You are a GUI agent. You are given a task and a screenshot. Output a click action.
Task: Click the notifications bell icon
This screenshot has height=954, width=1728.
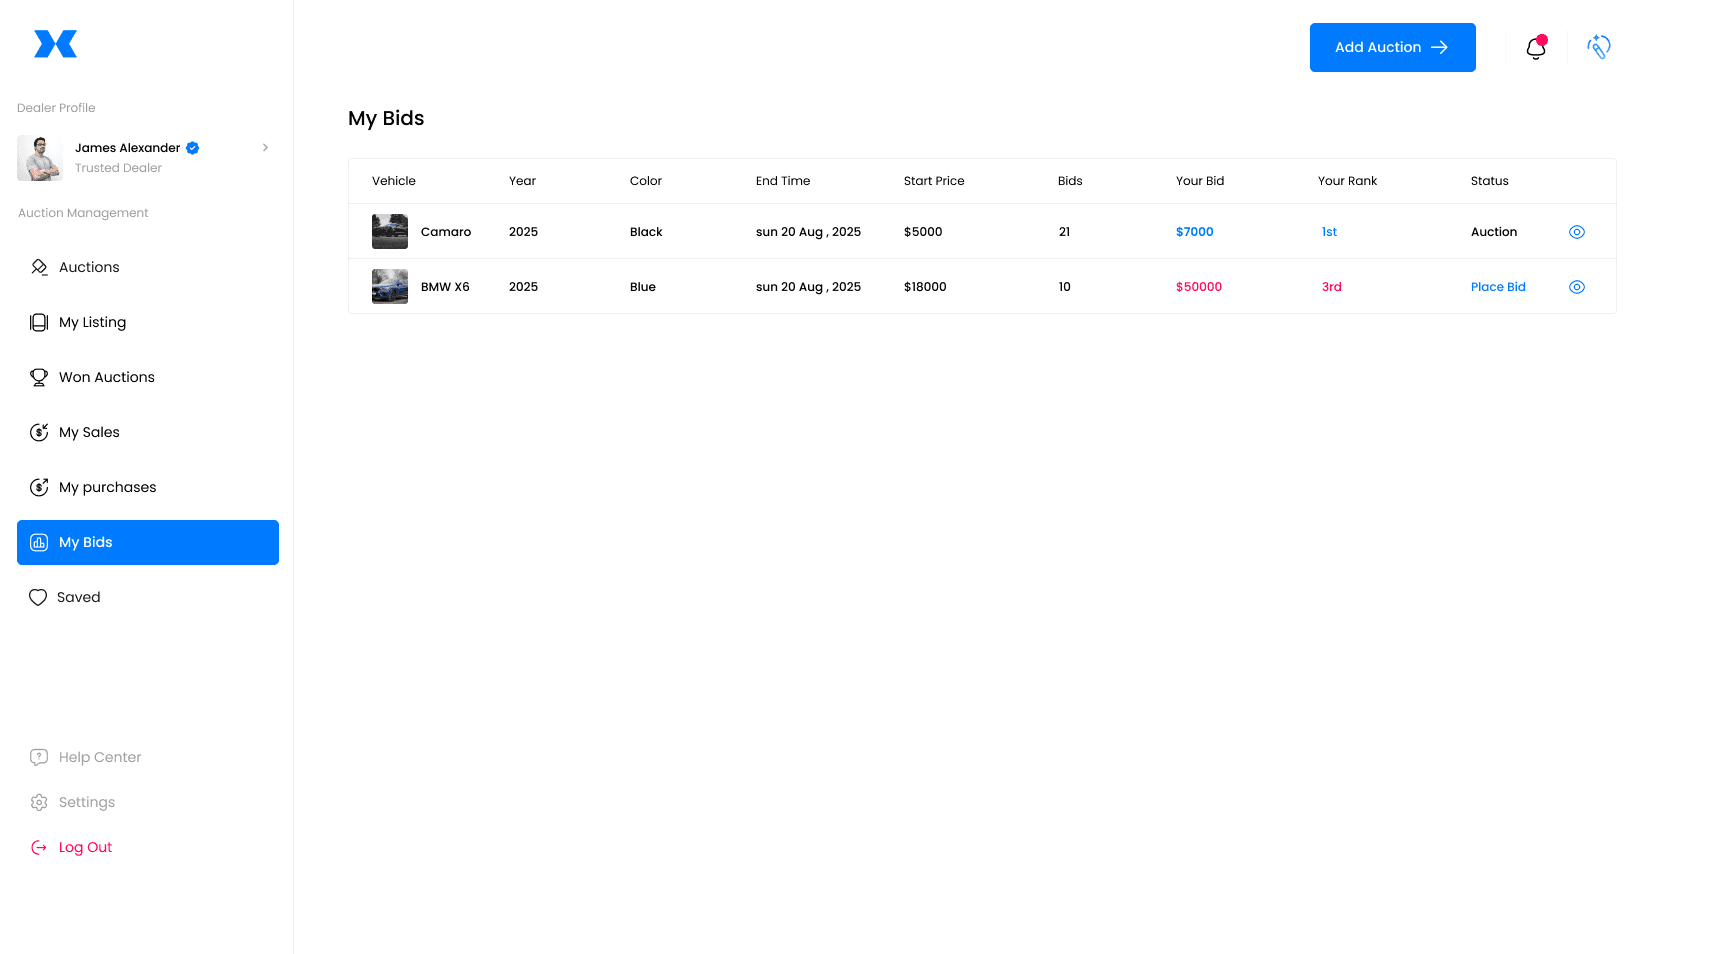tap(1535, 47)
